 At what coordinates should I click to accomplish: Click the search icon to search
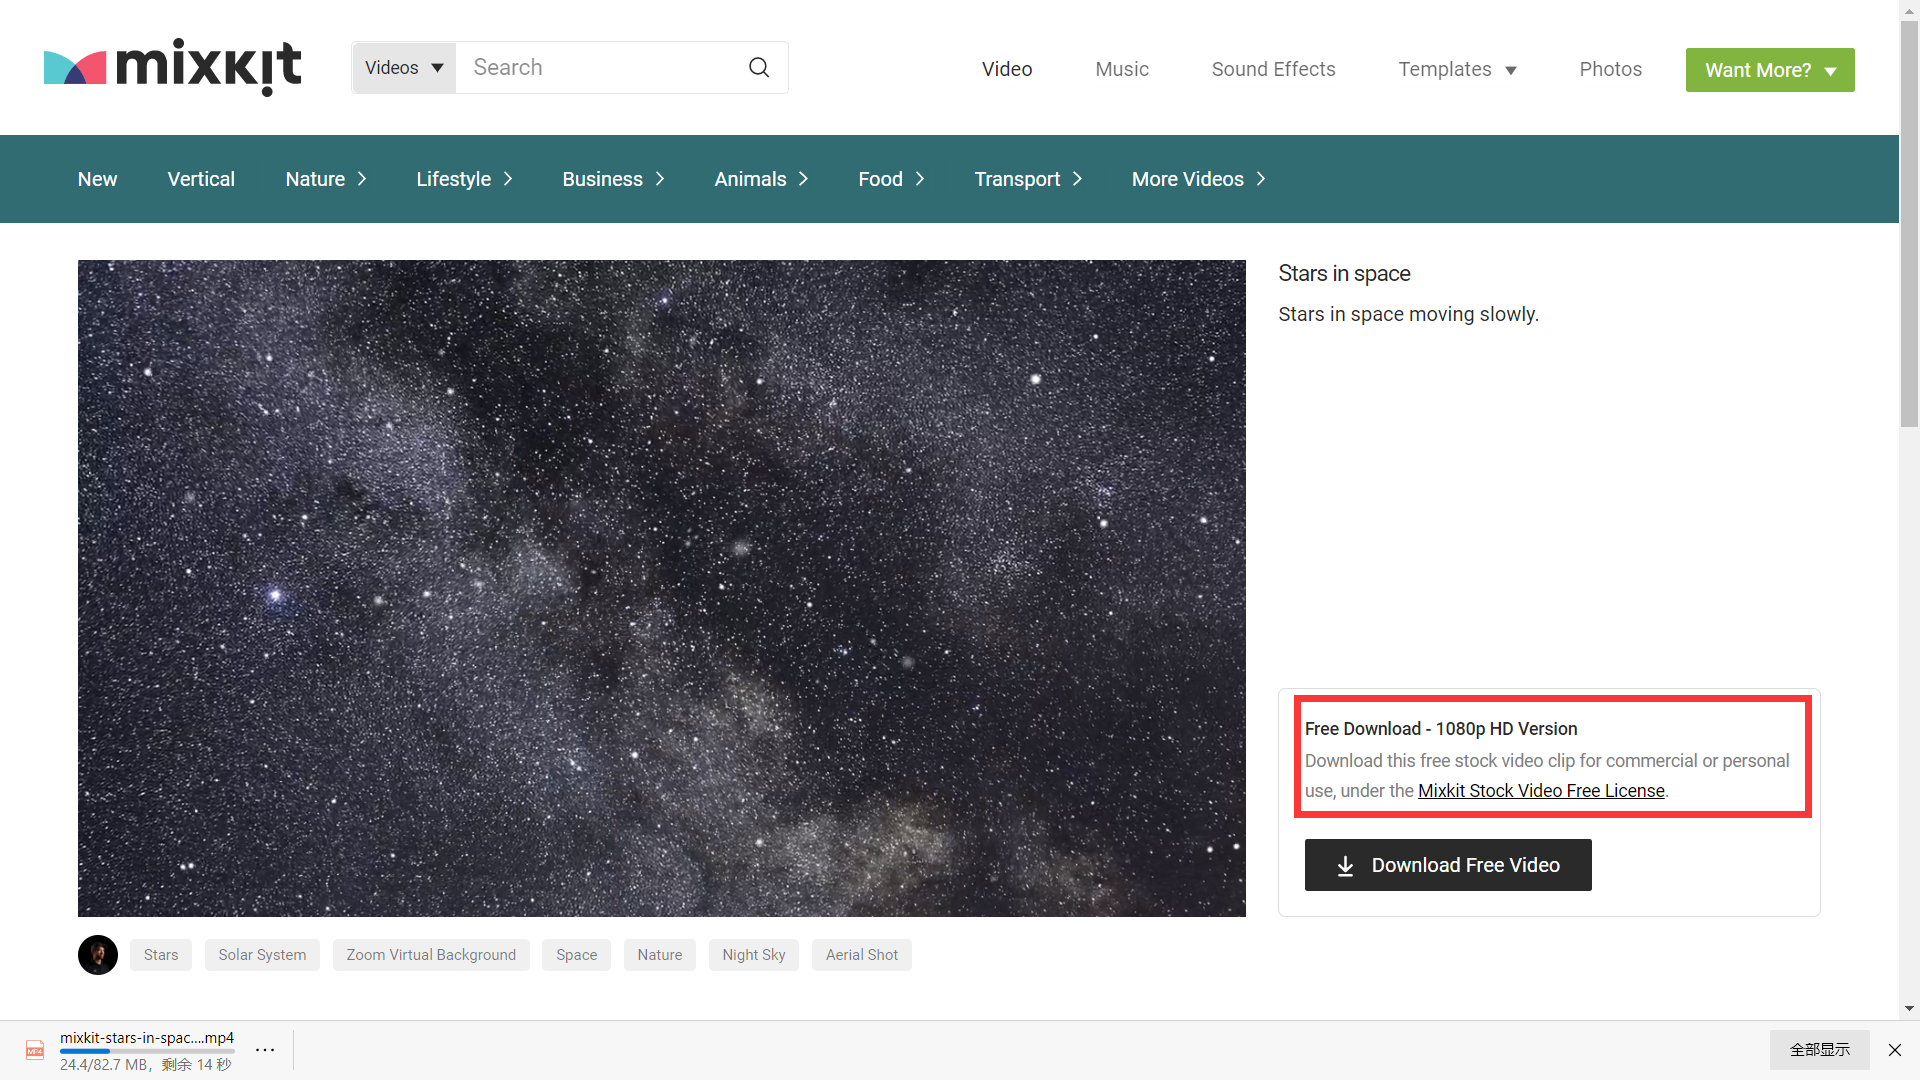(x=760, y=67)
